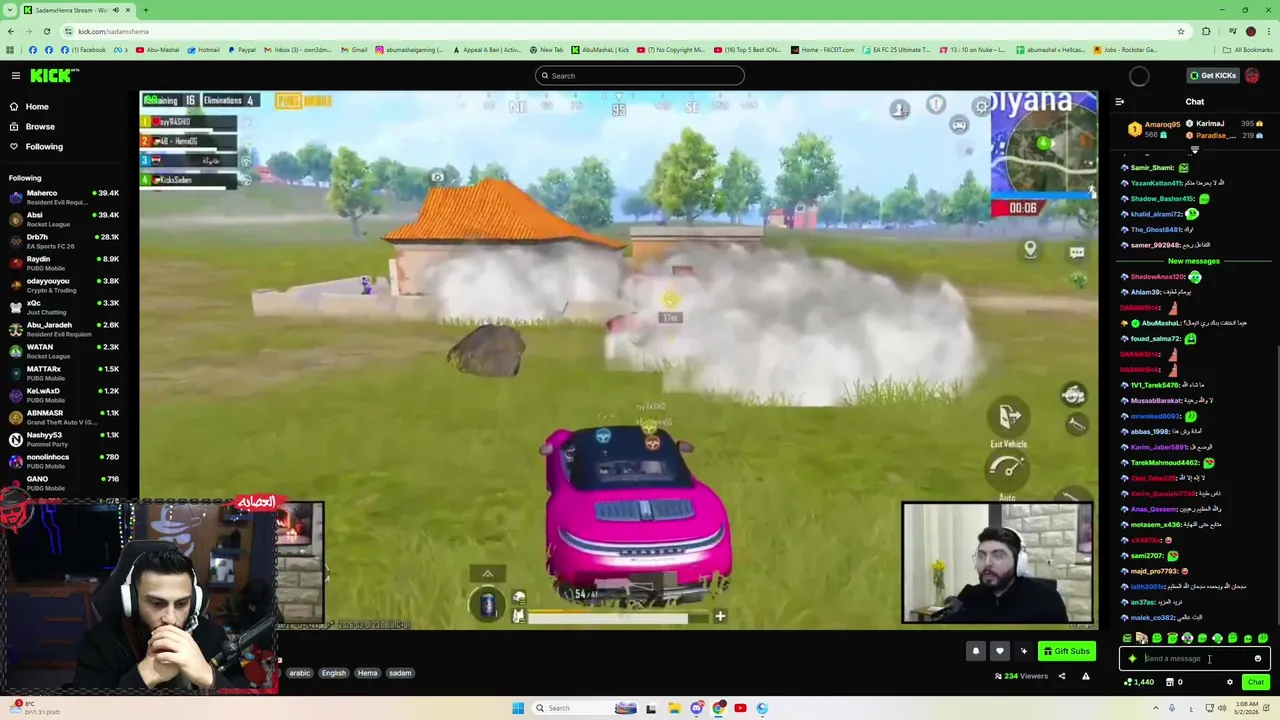Expand the chat leaderboard chevron
The width and height of the screenshot is (1280, 720).
pyautogui.click(x=1194, y=150)
